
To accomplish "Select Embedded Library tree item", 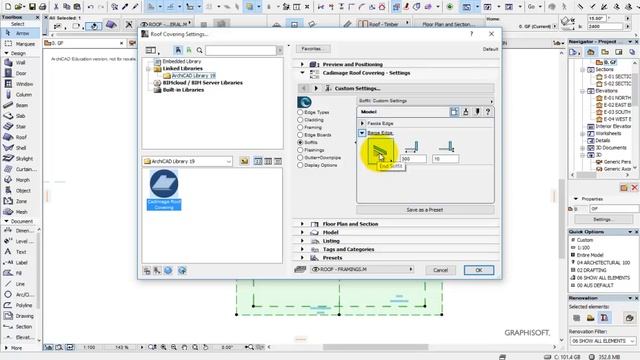I will point(182,61).
